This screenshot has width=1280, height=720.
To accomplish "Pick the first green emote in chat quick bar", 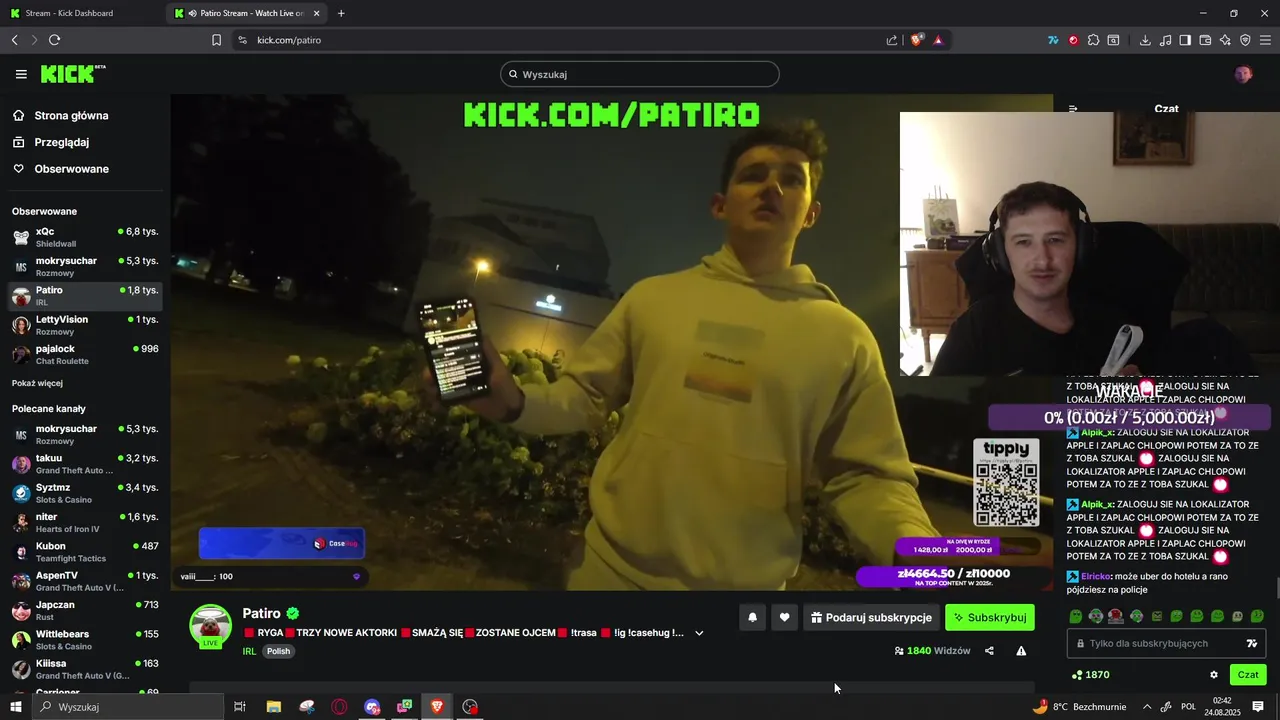I will click(x=1076, y=616).
